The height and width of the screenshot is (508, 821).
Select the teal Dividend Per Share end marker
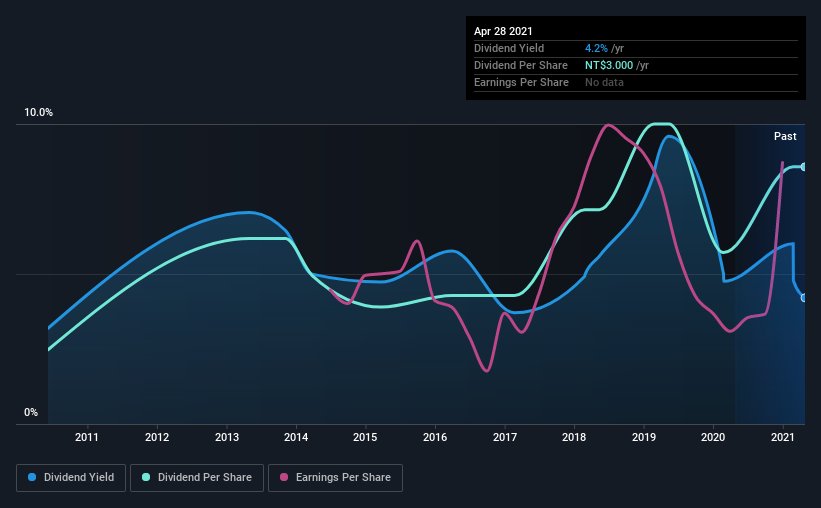coord(804,167)
